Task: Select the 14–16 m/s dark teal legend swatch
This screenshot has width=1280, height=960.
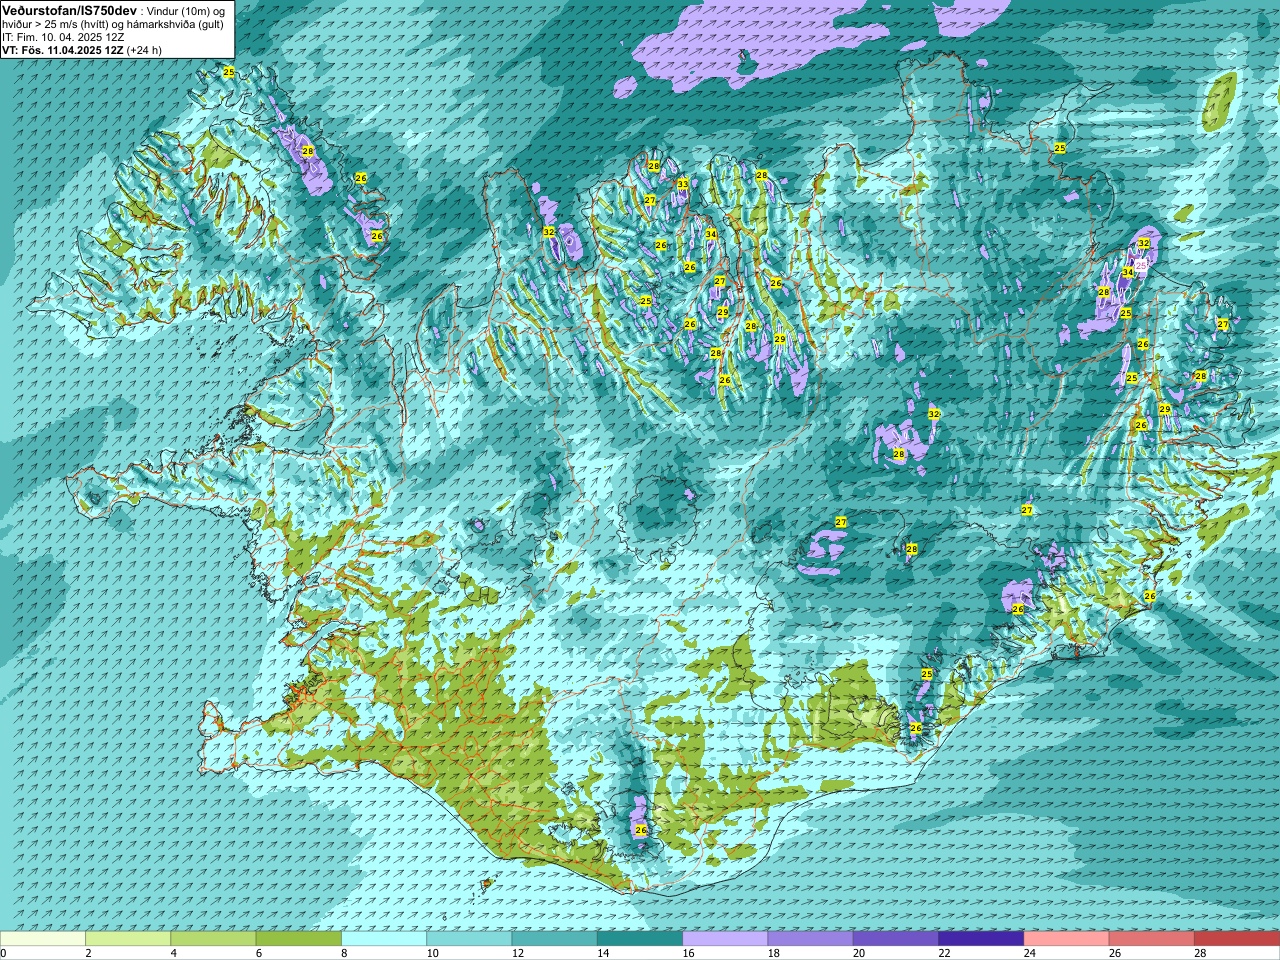Action: click(640, 939)
